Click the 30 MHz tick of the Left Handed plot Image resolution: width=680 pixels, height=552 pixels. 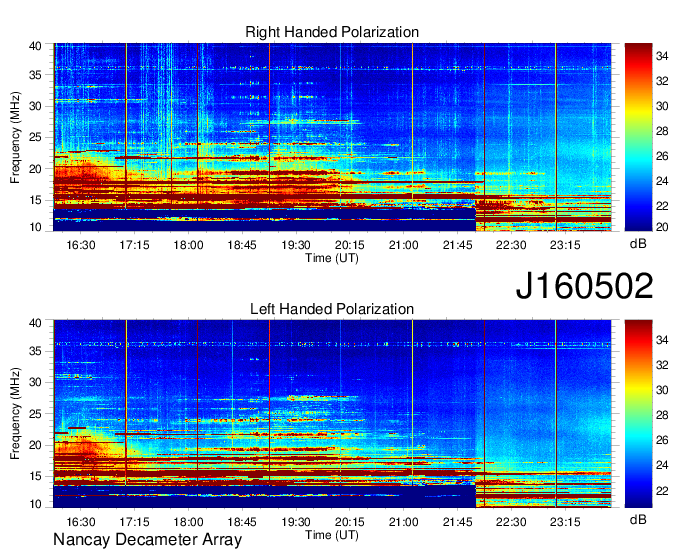click(x=35, y=382)
